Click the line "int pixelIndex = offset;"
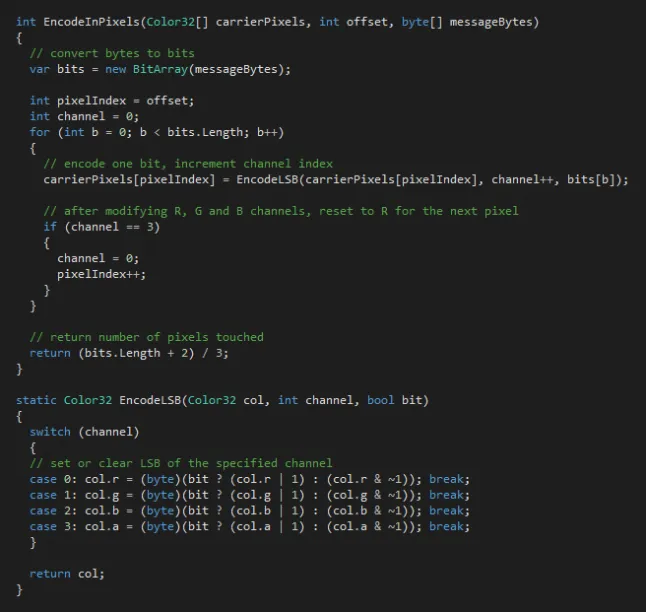Image resolution: width=646 pixels, height=612 pixels. click(x=112, y=101)
